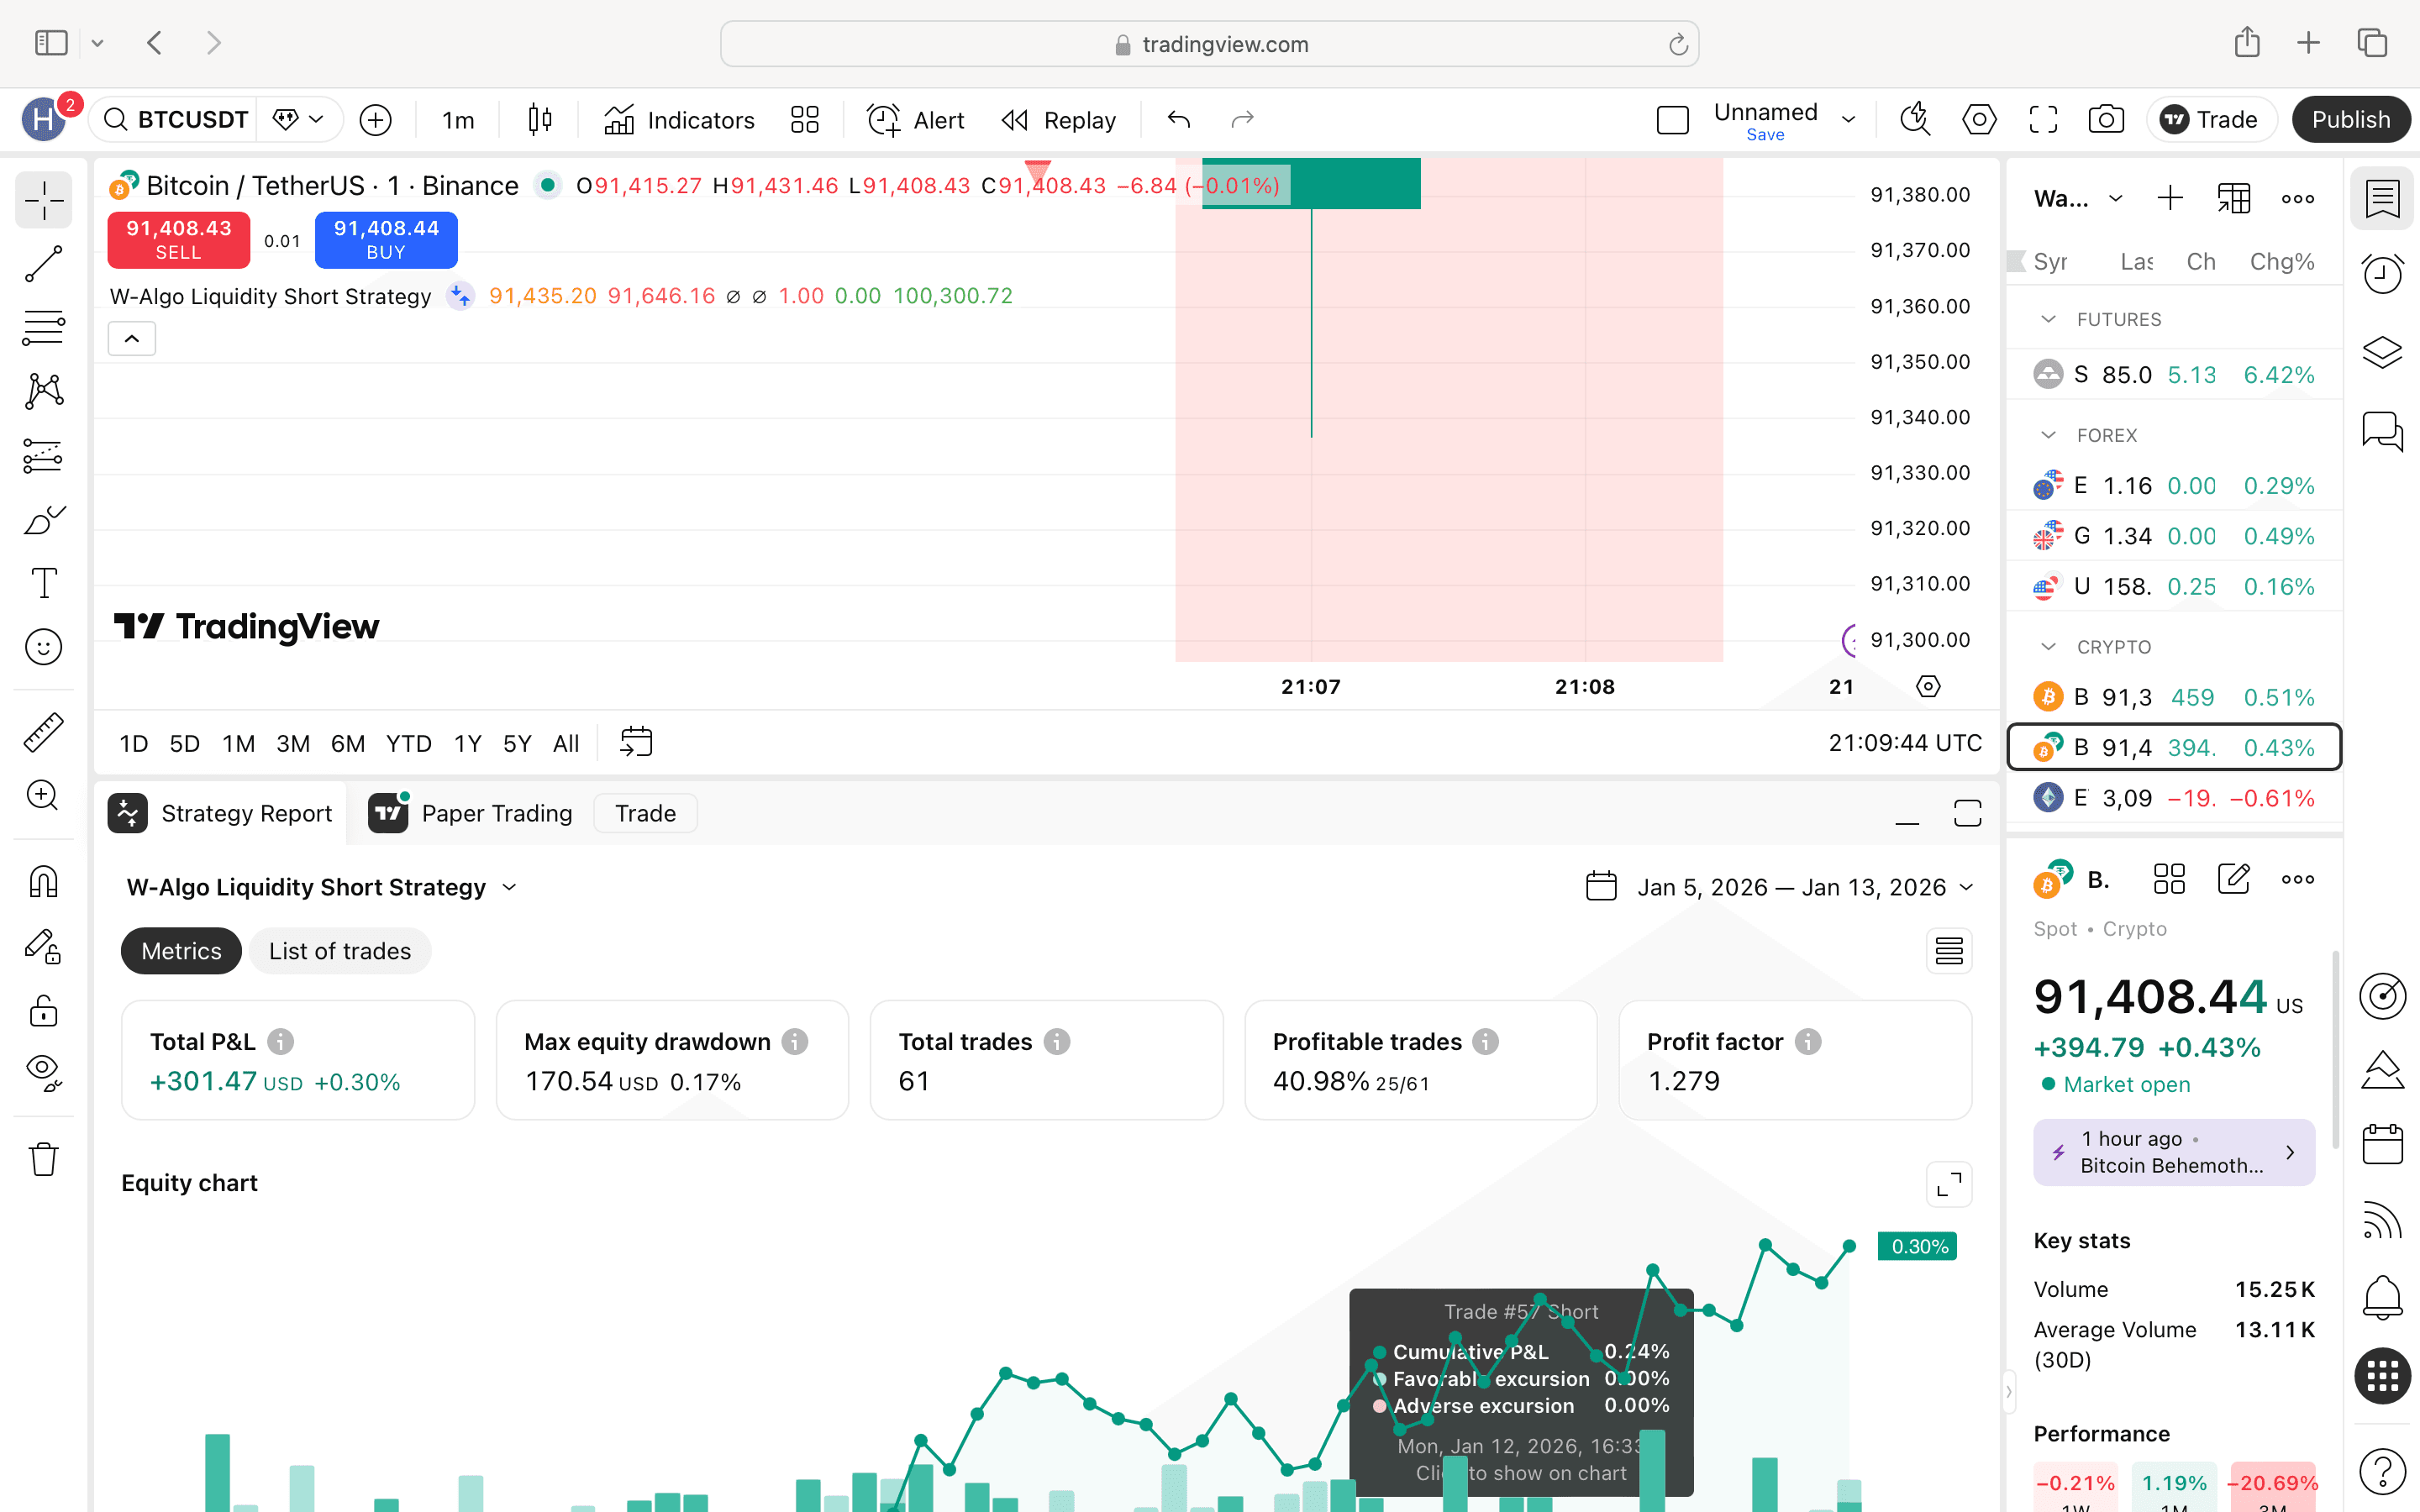The width and height of the screenshot is (2420, 1512).
Task: Collapse the FUTURES watchlist section
Action: pos(2048,319)
